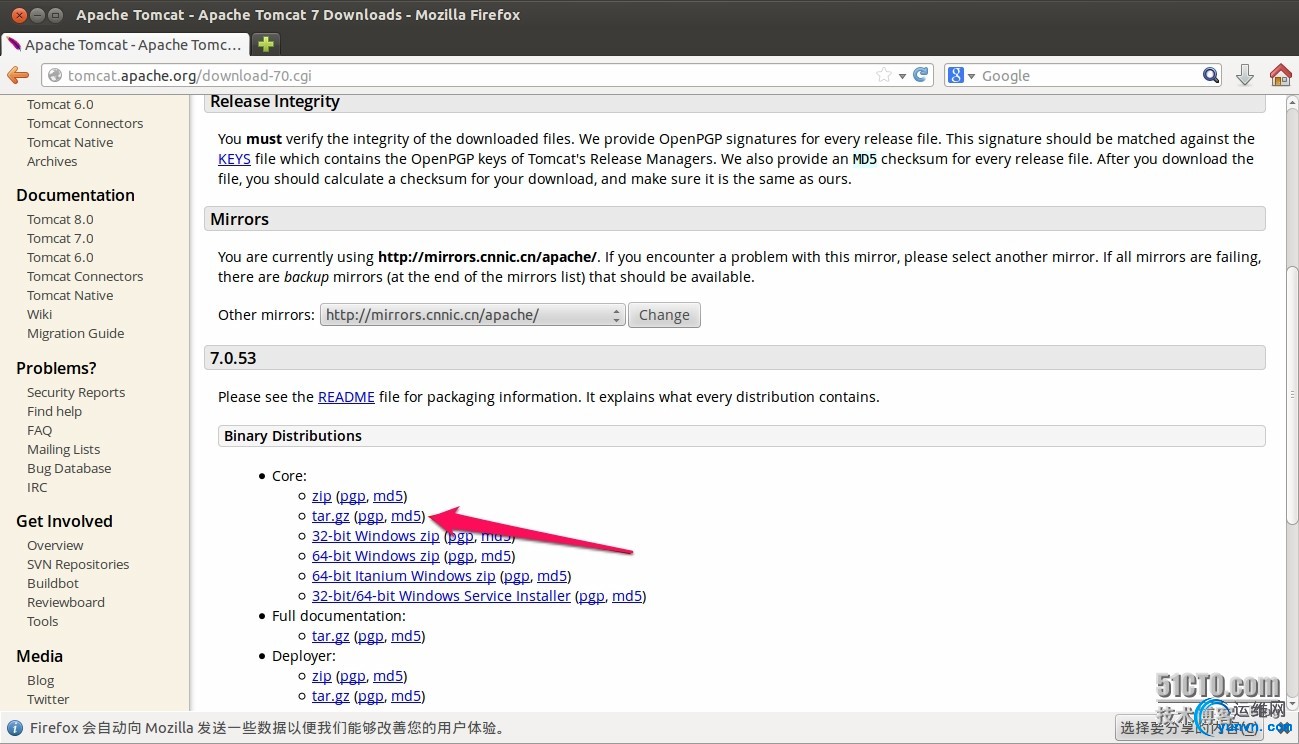Reload the page with the refresh icon
Image resolution: width=1299 pixels, height=744 pixels.
[x=922, y=75]
